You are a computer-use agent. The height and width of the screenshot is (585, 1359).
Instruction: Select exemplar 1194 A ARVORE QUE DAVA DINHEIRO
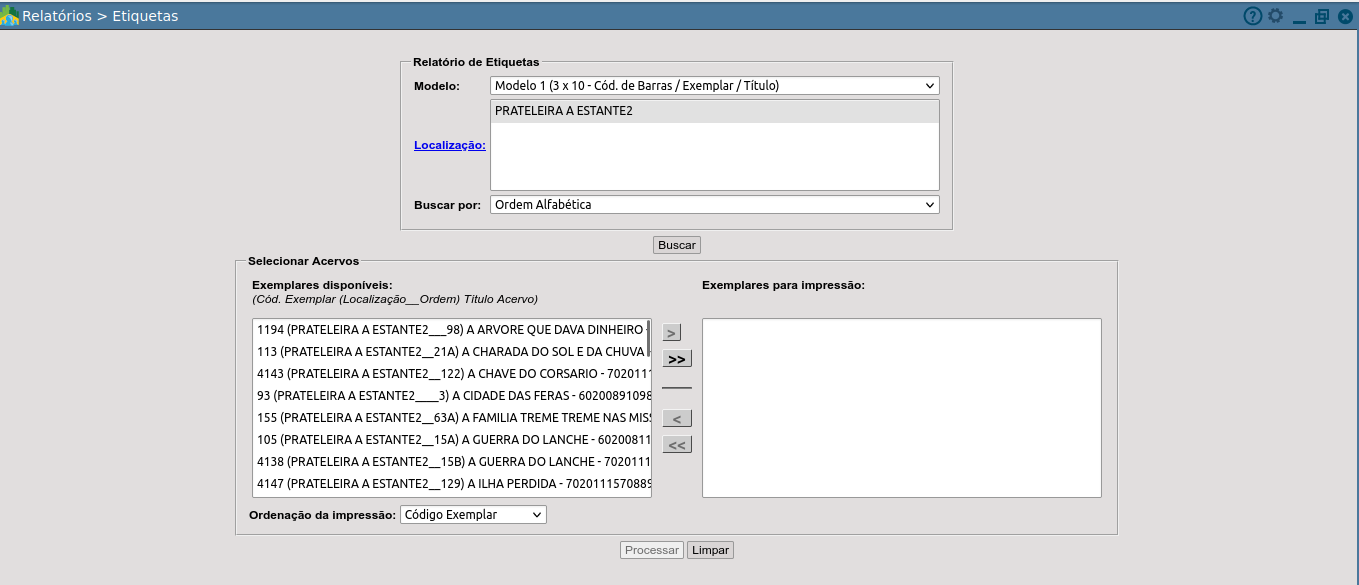coord(450,328)
